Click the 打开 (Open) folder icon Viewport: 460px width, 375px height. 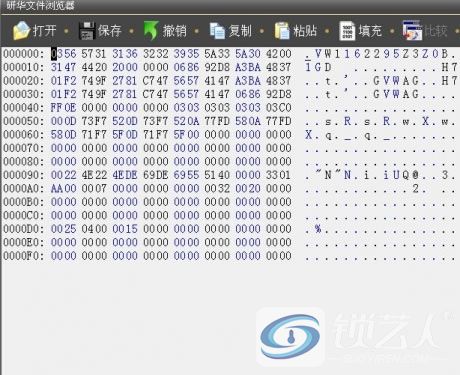tap(21, 31)
